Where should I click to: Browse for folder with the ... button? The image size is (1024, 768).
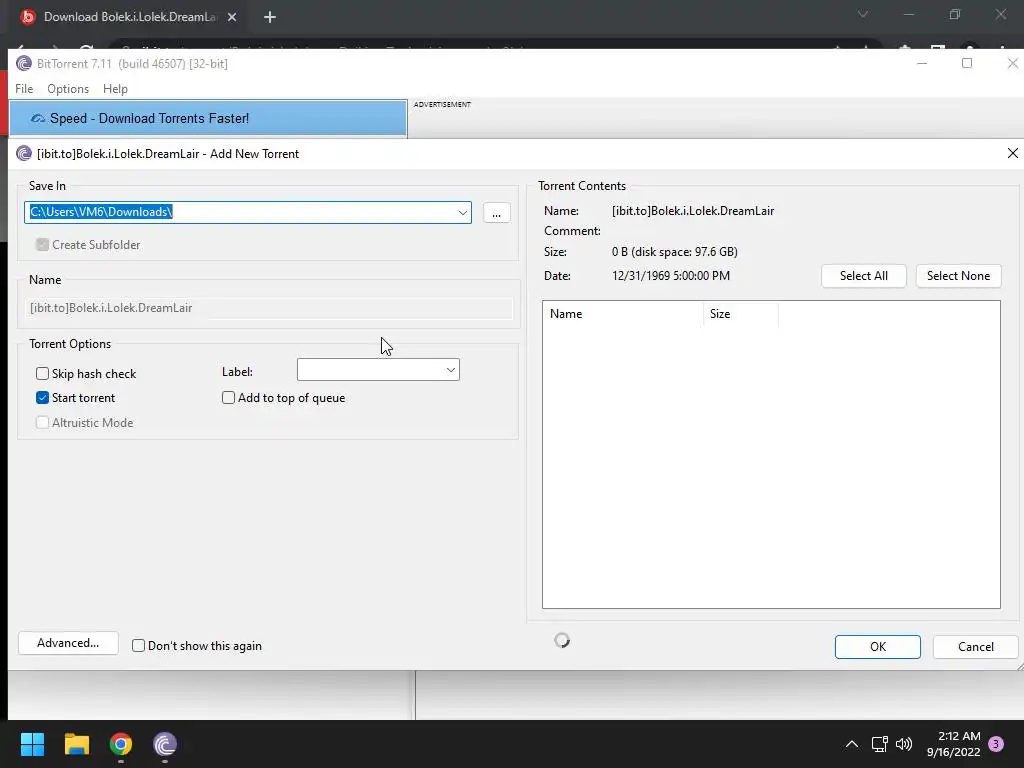tap(497, 213)
